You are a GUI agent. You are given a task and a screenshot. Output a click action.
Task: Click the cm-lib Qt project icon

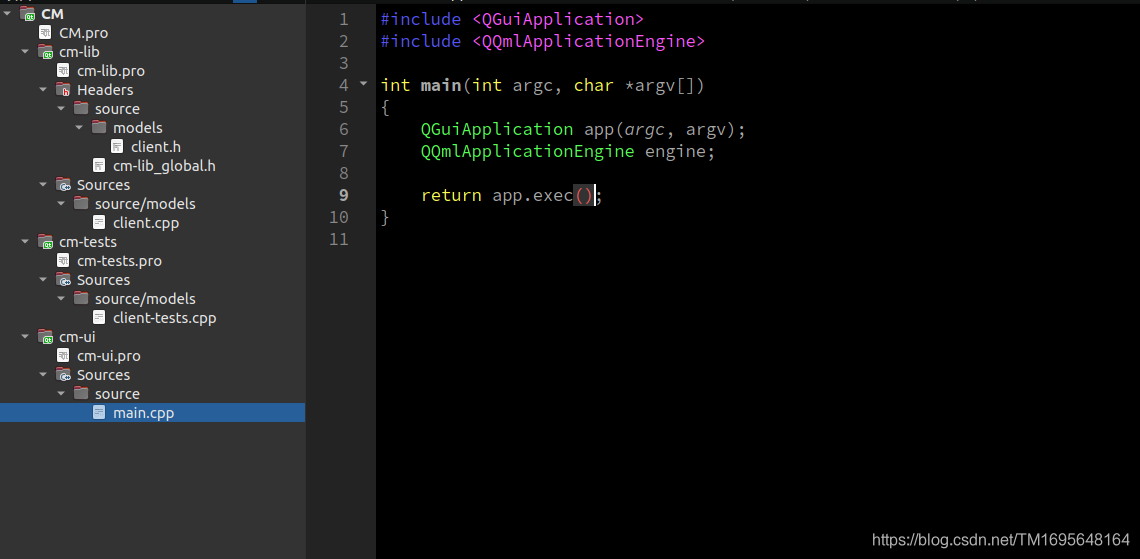(45, 52)
